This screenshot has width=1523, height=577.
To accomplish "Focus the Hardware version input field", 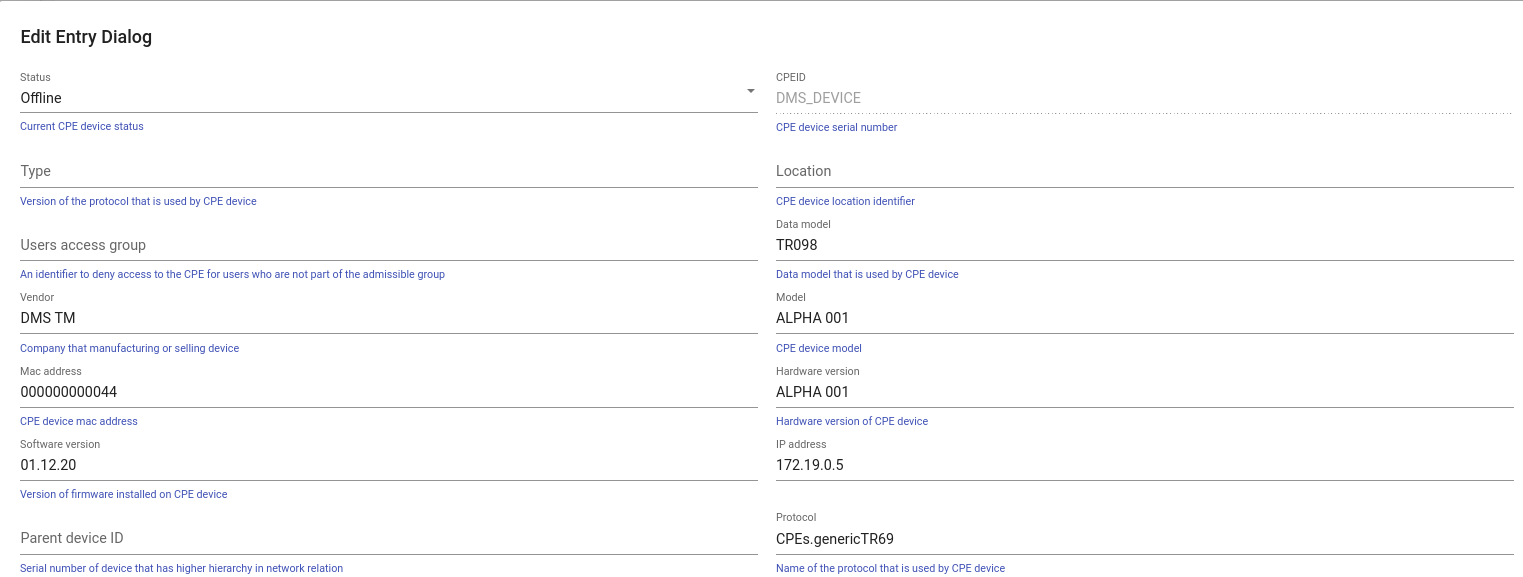I will click(1143, 392).
